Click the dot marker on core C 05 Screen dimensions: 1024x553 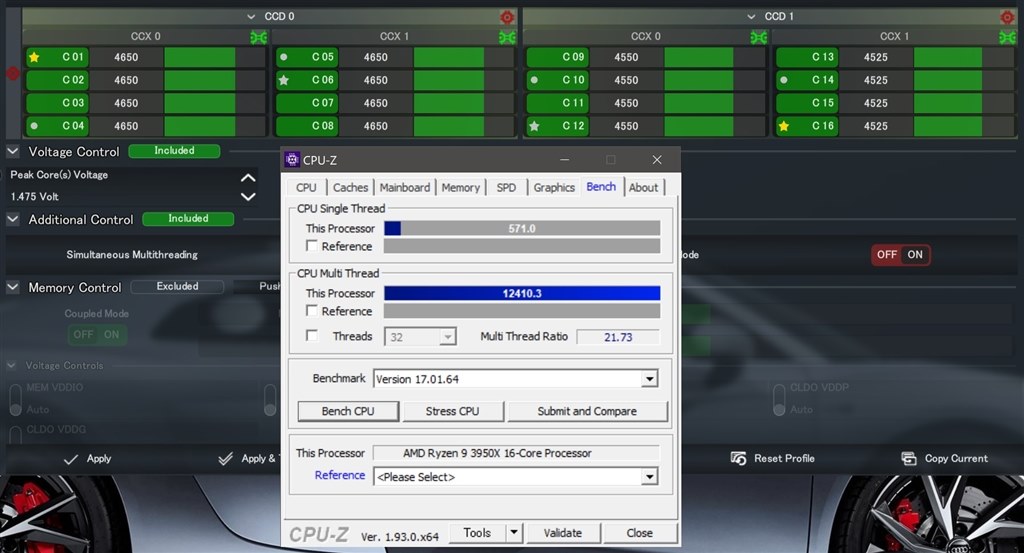283,57
